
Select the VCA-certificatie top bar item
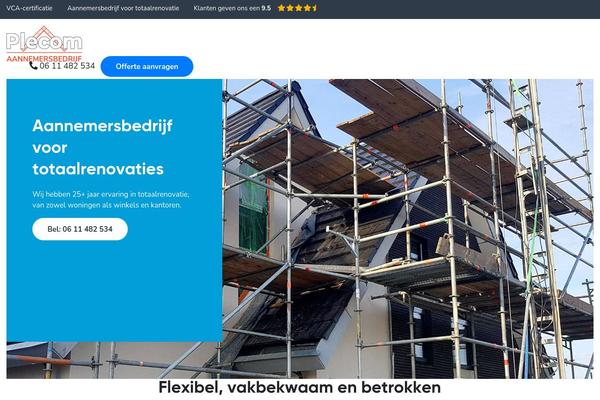tap(29, 8)
